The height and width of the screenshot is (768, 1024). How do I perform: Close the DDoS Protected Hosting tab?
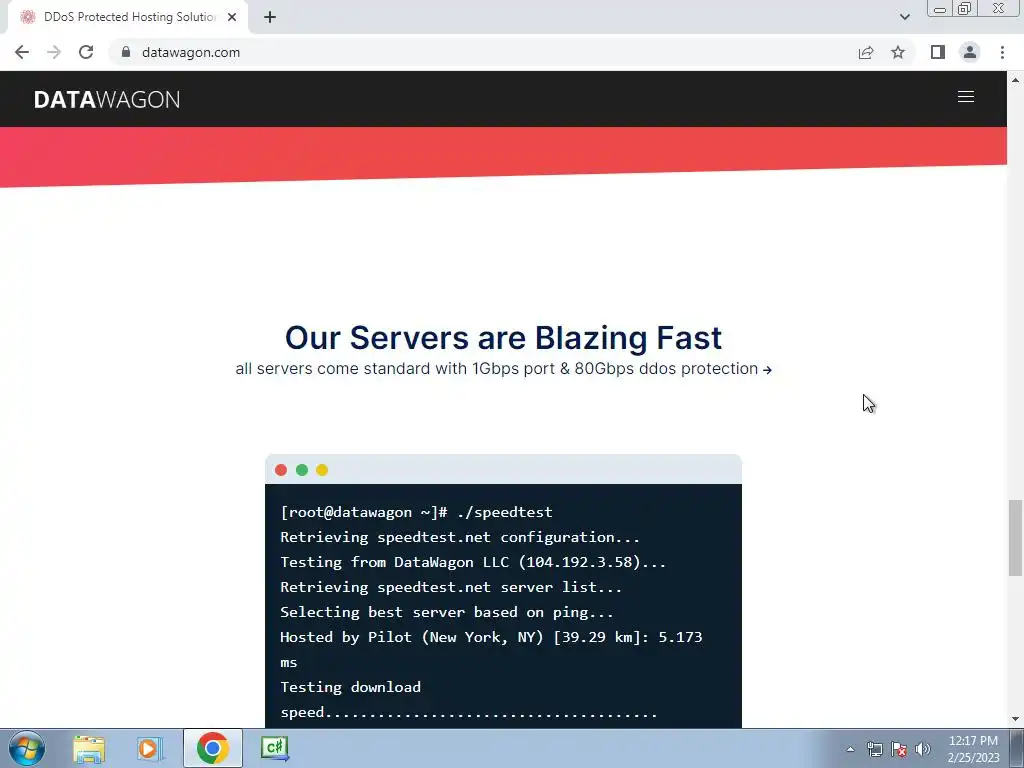[232, 17]
